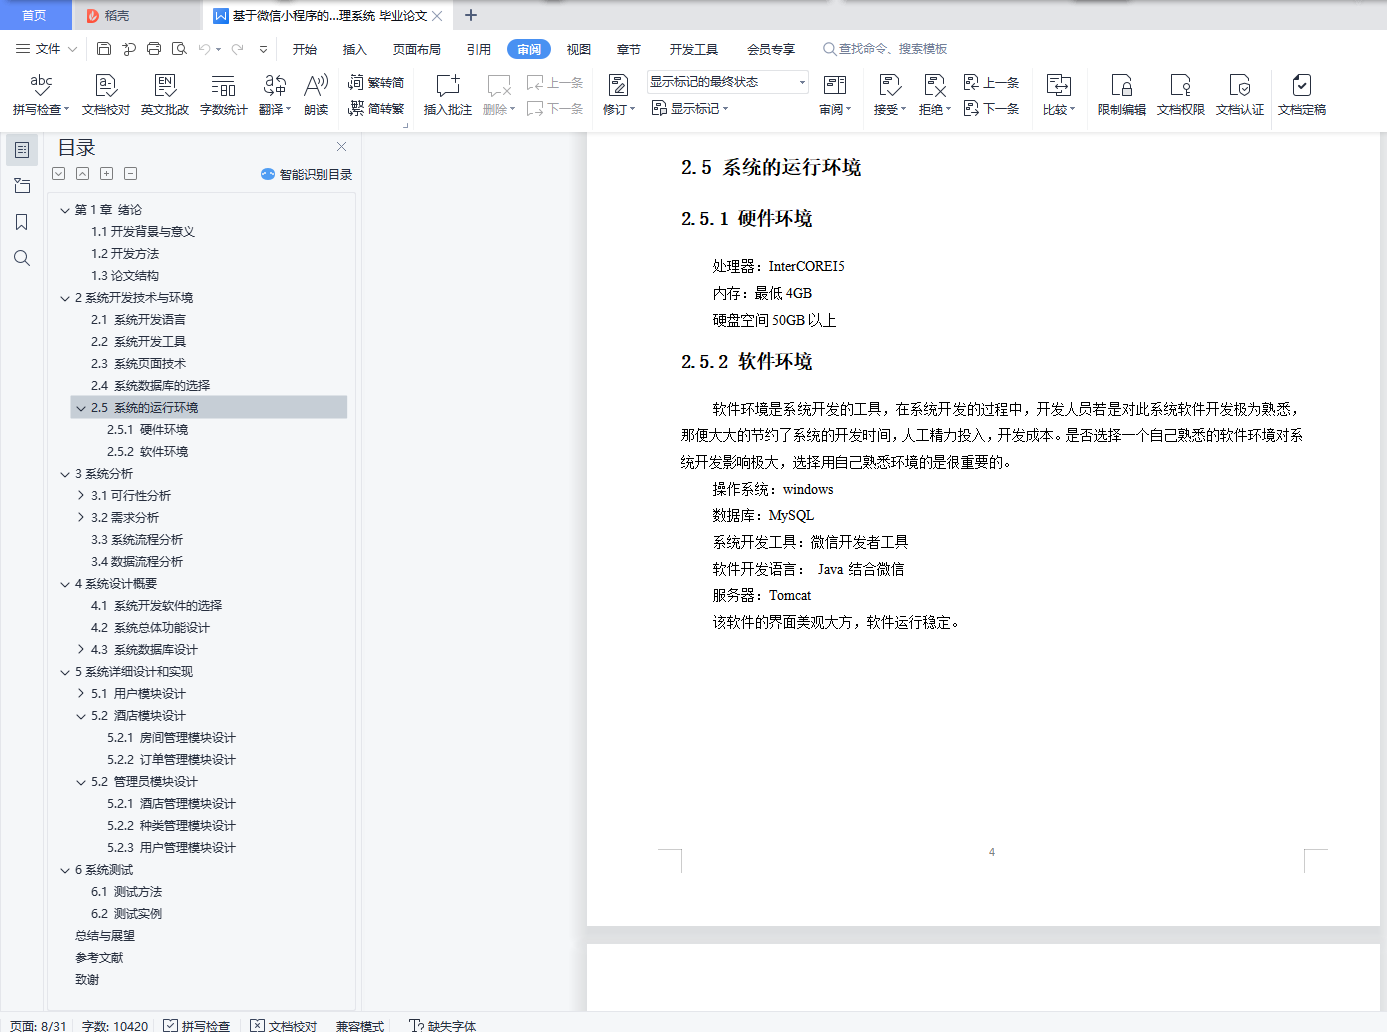Open the 显示标记 dropdown
Viewport: 1387px width, 1032px height.
(x=690, y=108)
